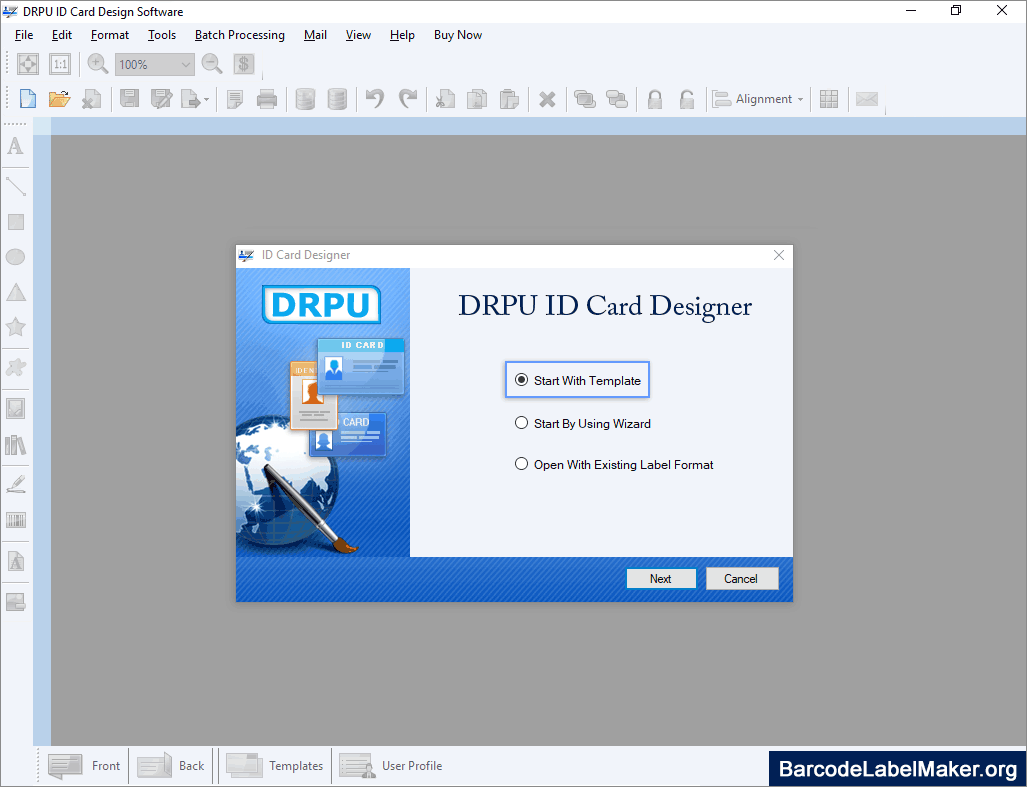Click the Printer icon
Image resolution: width=1027 pixels, height=787 pixels.
click(x=267, y=99)
